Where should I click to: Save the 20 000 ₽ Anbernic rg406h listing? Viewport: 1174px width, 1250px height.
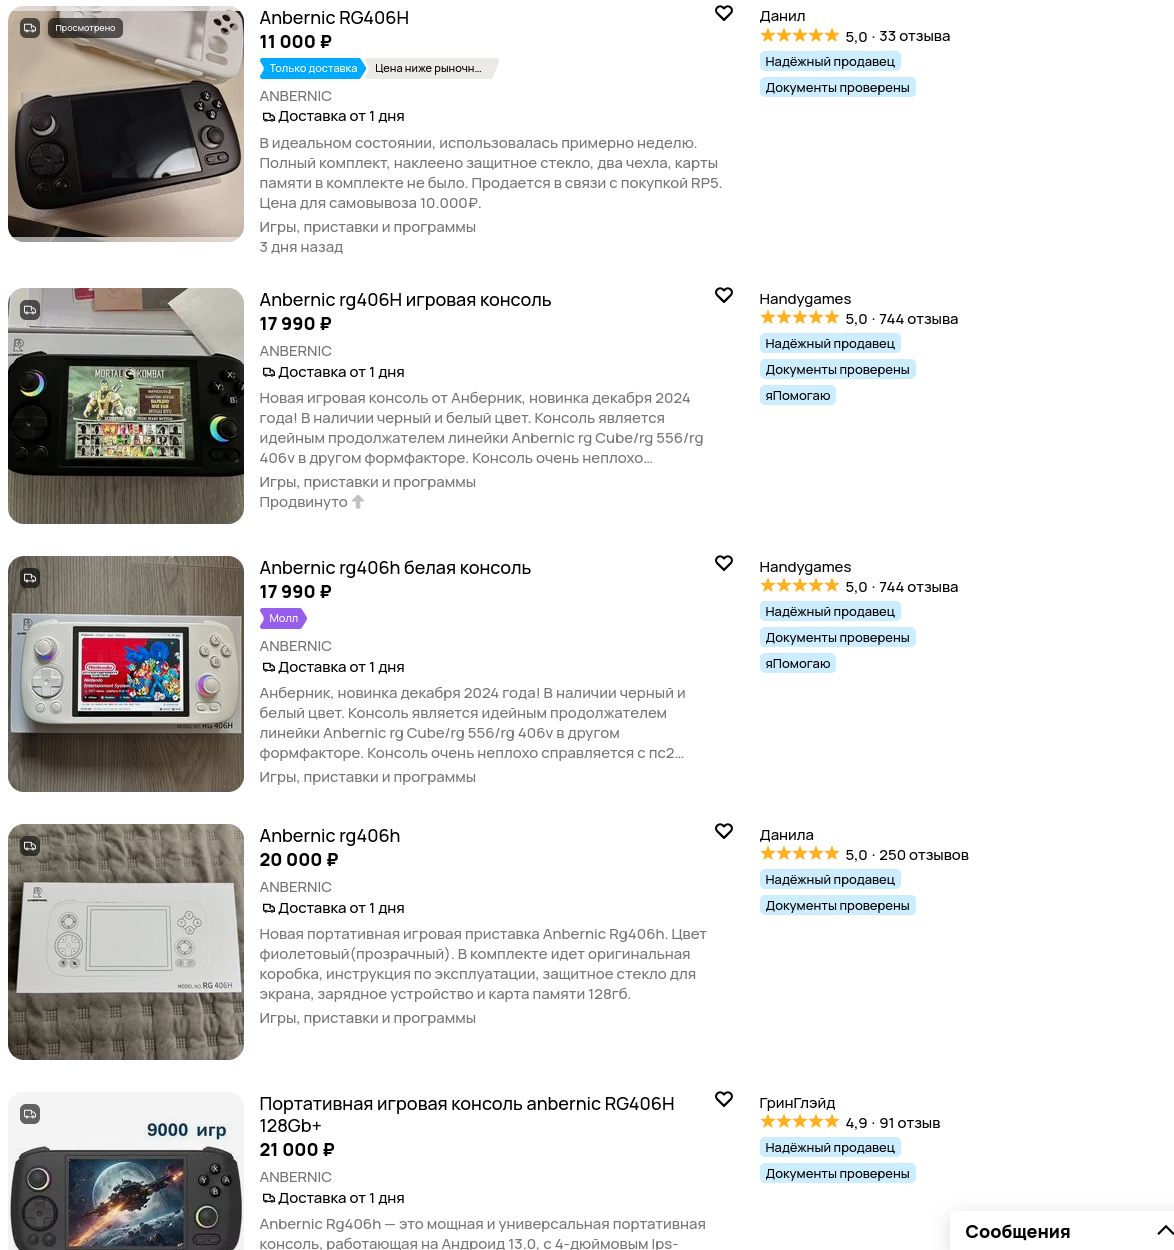pos(724,831)
